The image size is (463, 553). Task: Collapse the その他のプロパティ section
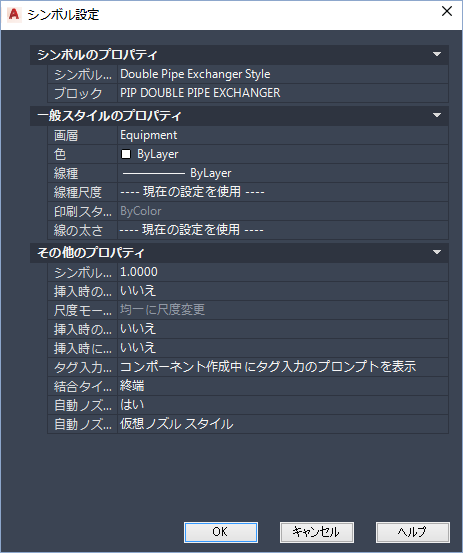coord(437,252)
